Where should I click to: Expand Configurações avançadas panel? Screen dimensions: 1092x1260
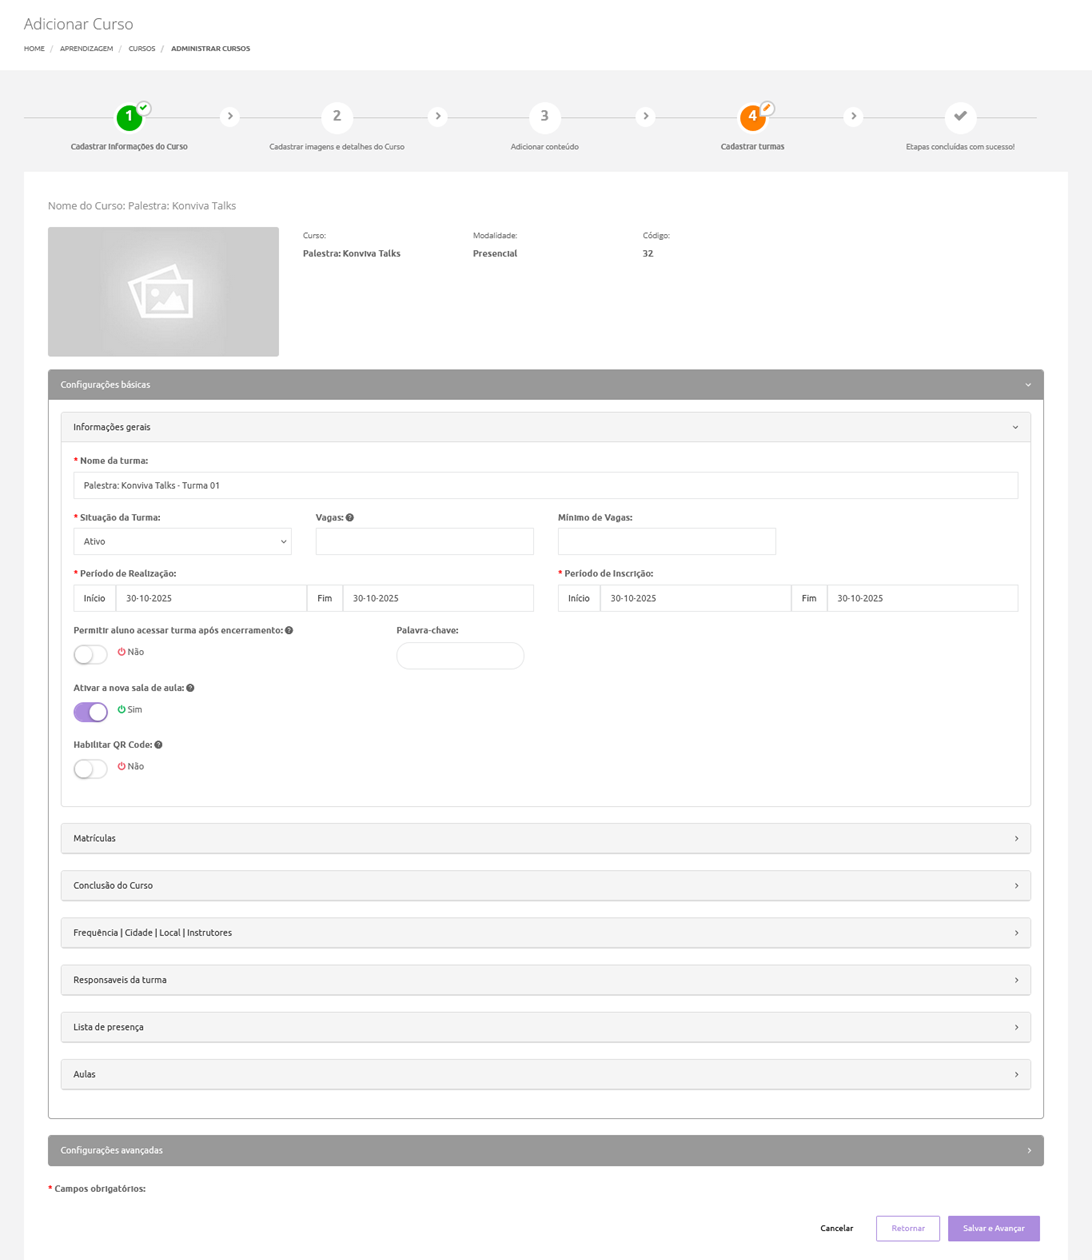(545, 1150)
